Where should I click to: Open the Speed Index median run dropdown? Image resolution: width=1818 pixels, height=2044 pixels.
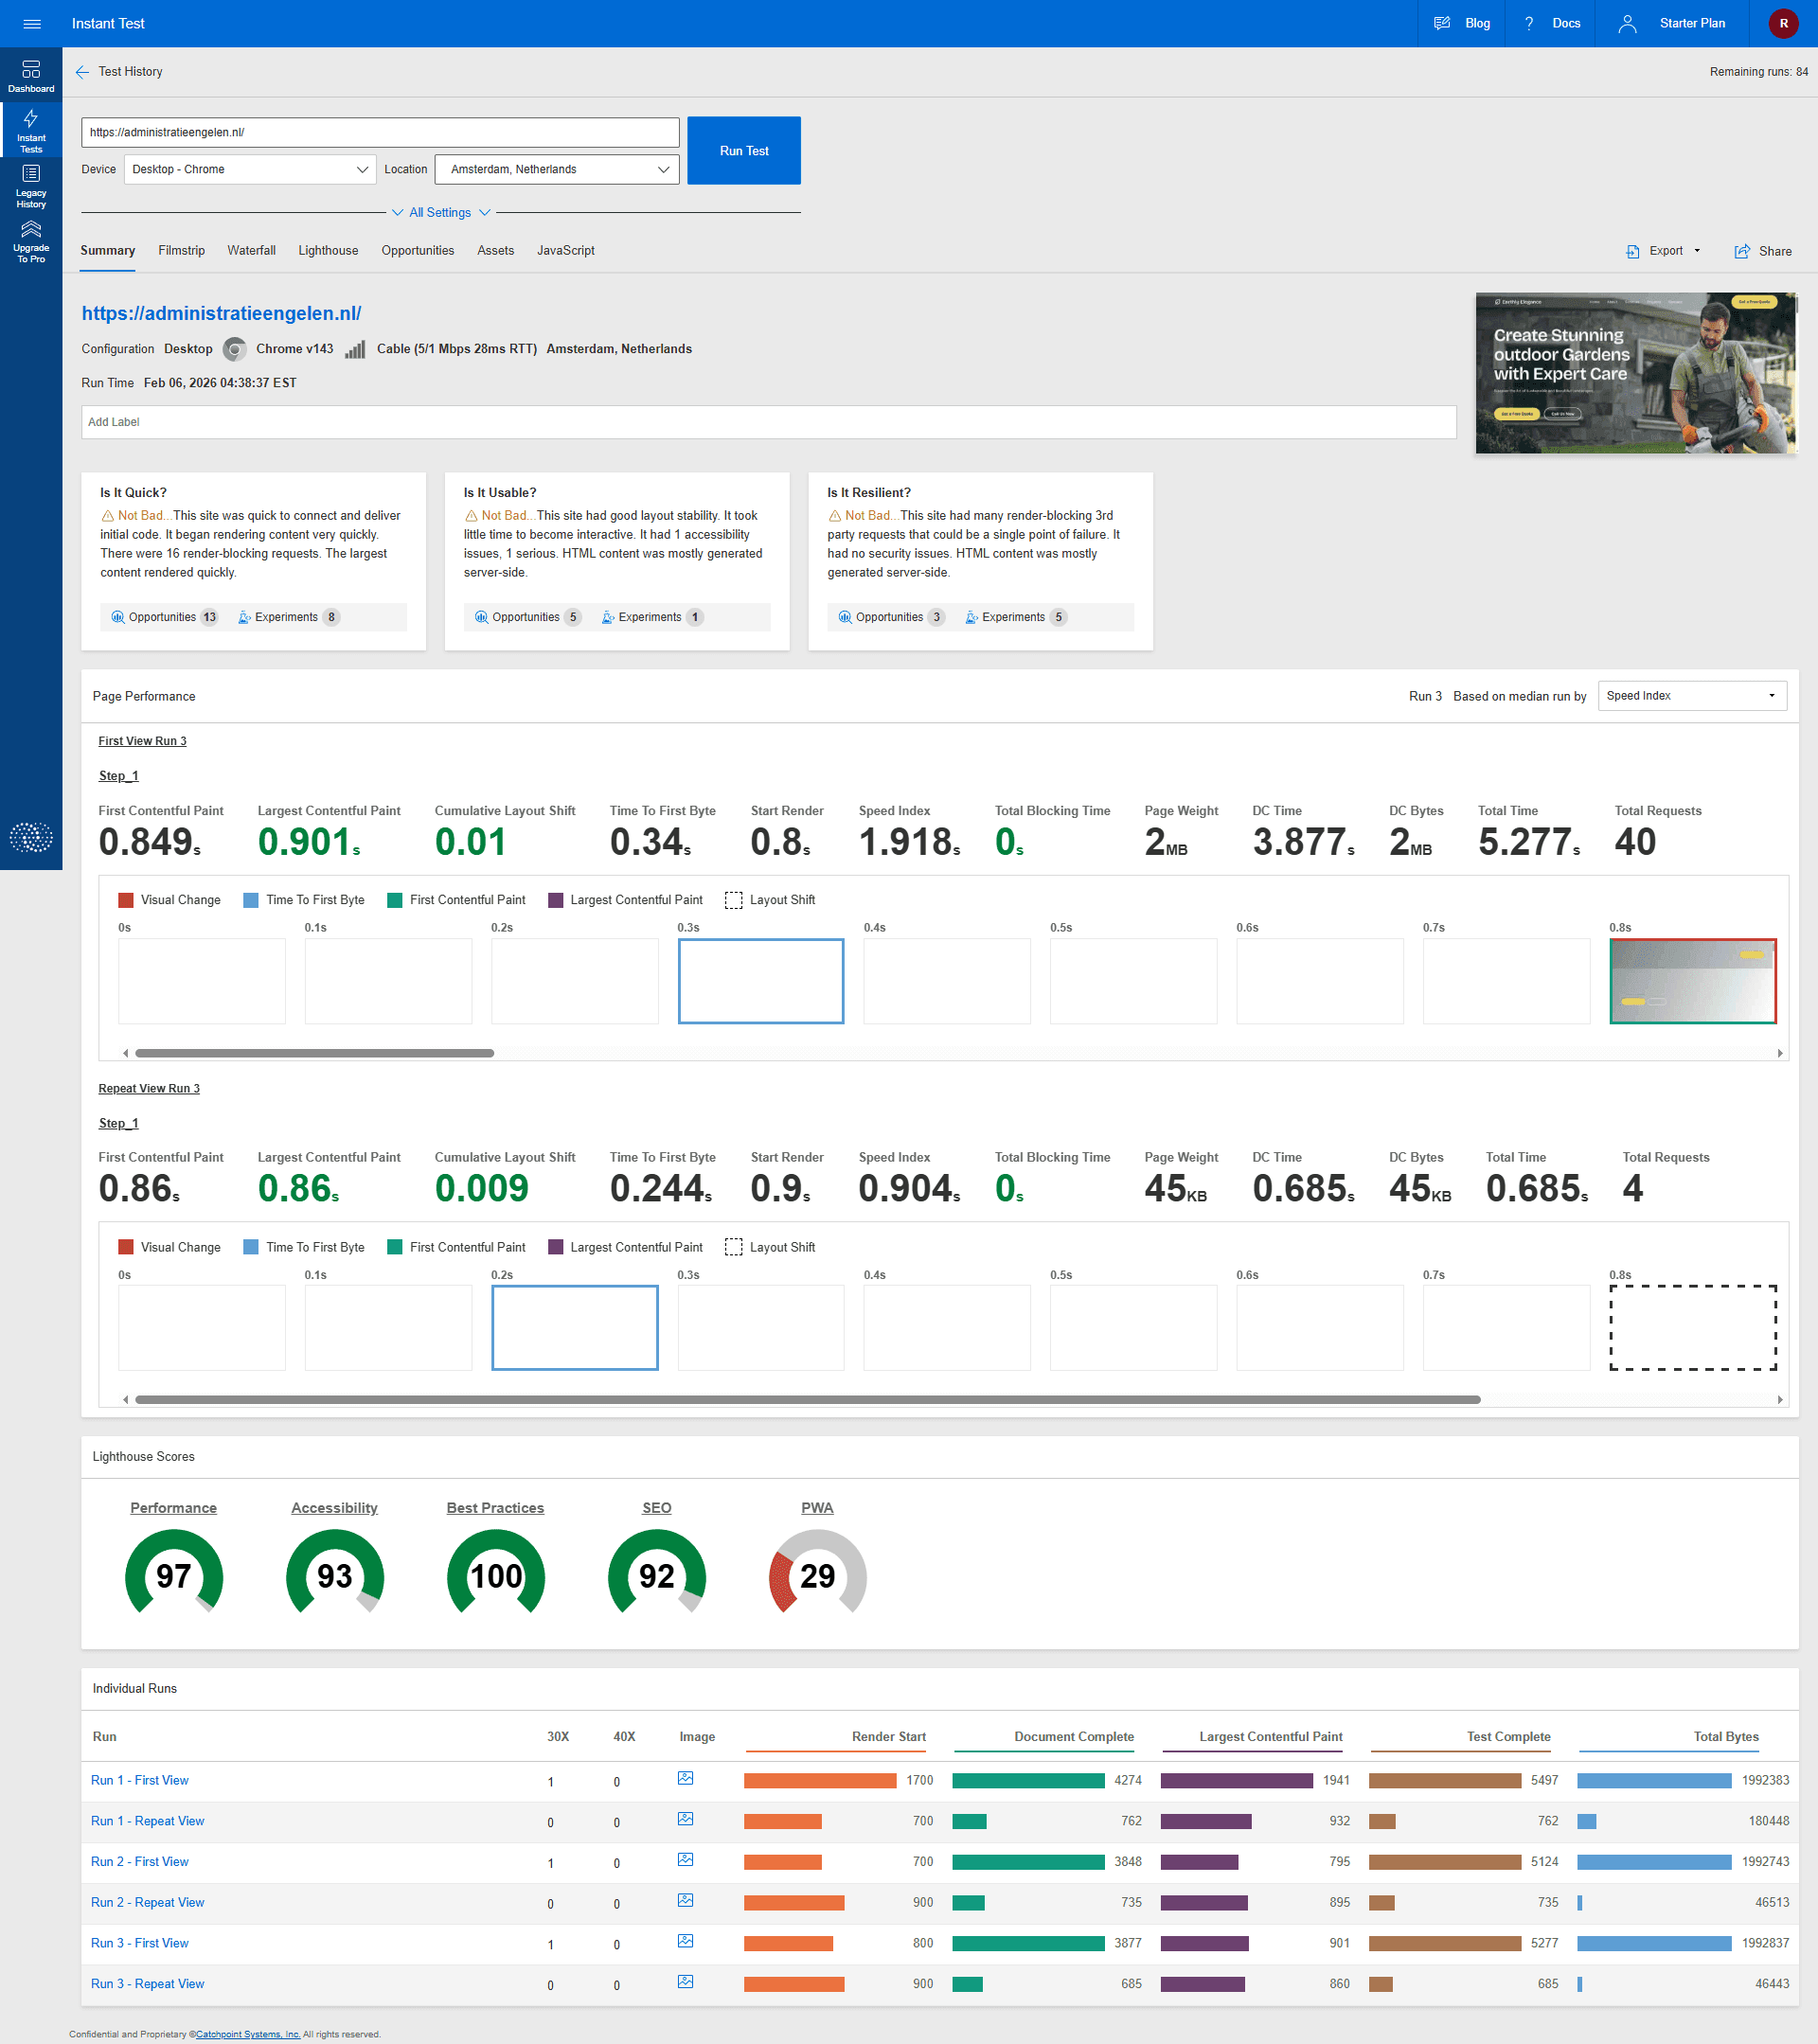click(1690, 696)
